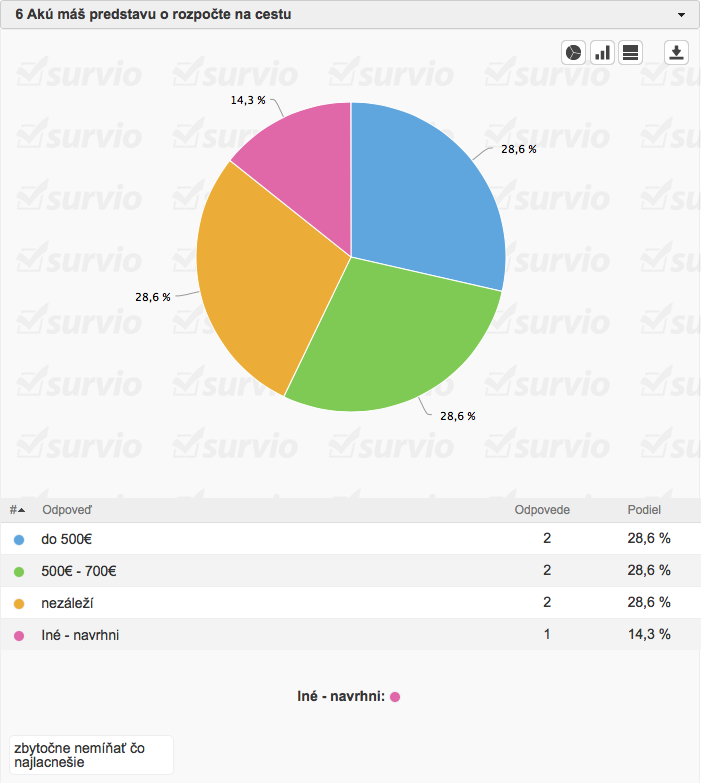Click blue dot beside 'do 500€'

[x=19, y=539]
